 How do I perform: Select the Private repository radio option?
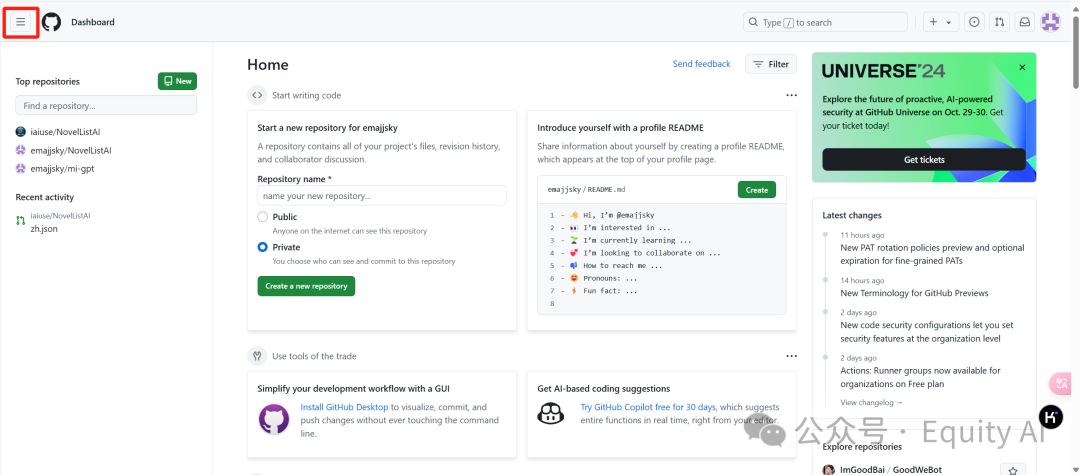tap(263, 247)
